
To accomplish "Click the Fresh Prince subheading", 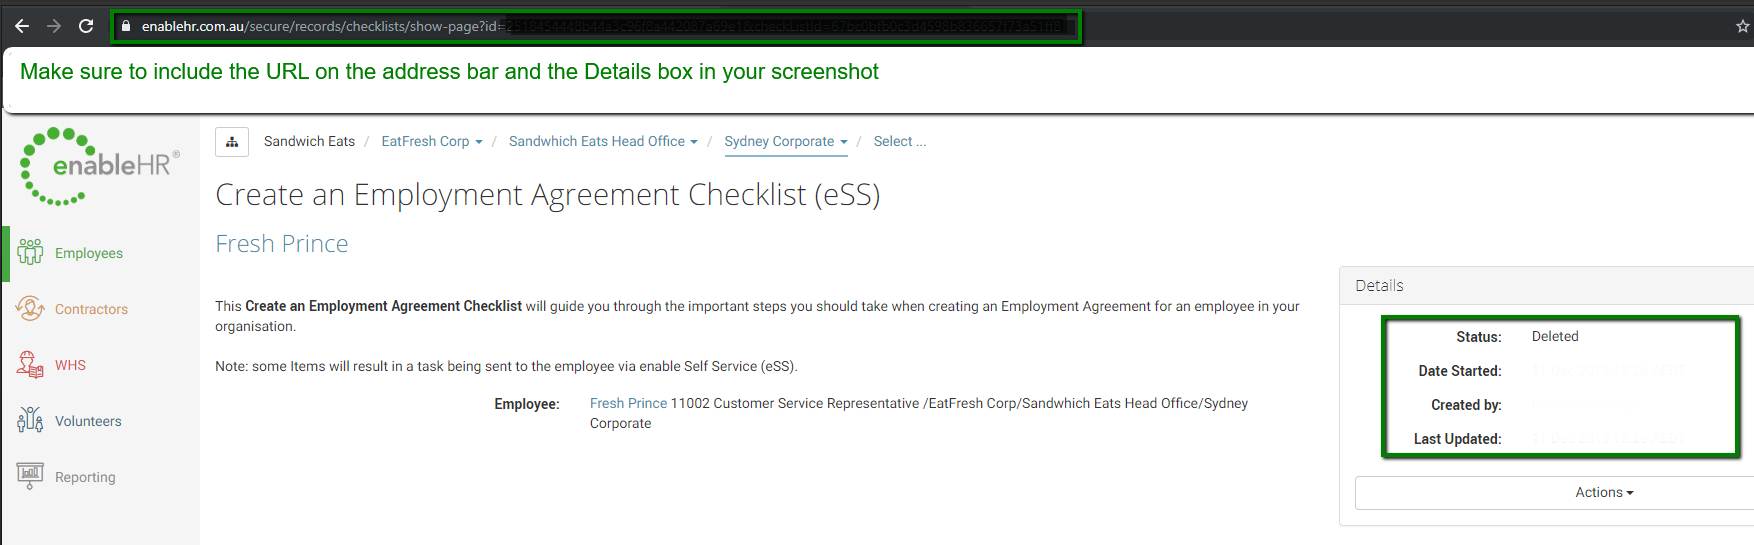I will pos(282,243).
